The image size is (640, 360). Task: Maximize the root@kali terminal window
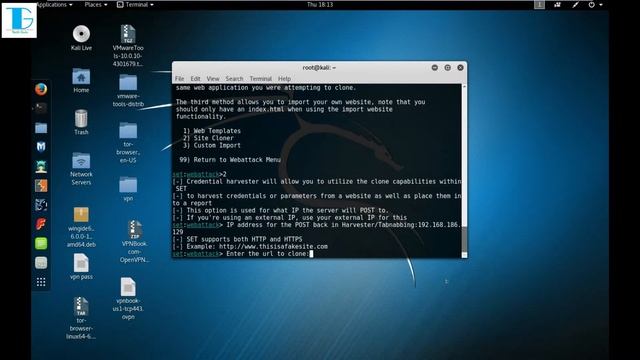tap(448, 68)
